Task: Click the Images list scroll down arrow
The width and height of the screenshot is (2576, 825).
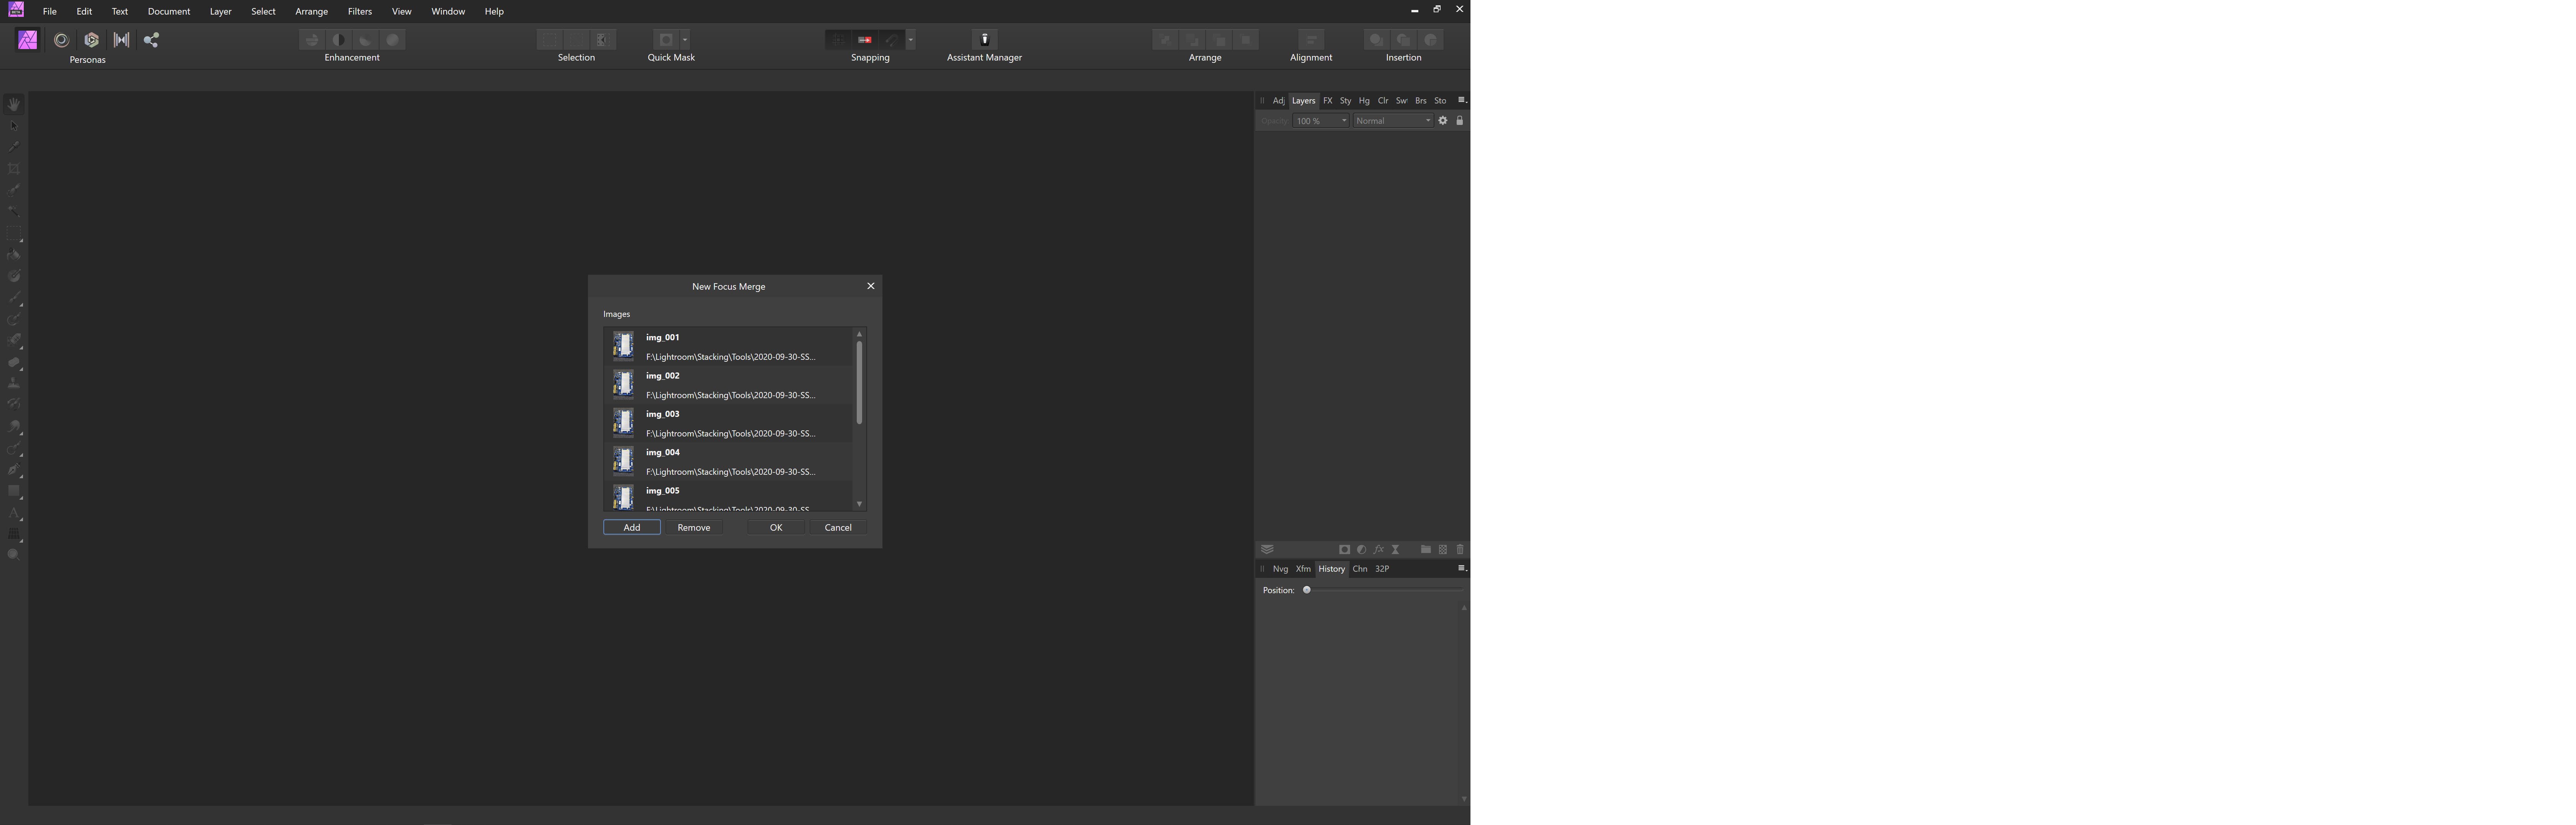Action: (x=859, y=504)
